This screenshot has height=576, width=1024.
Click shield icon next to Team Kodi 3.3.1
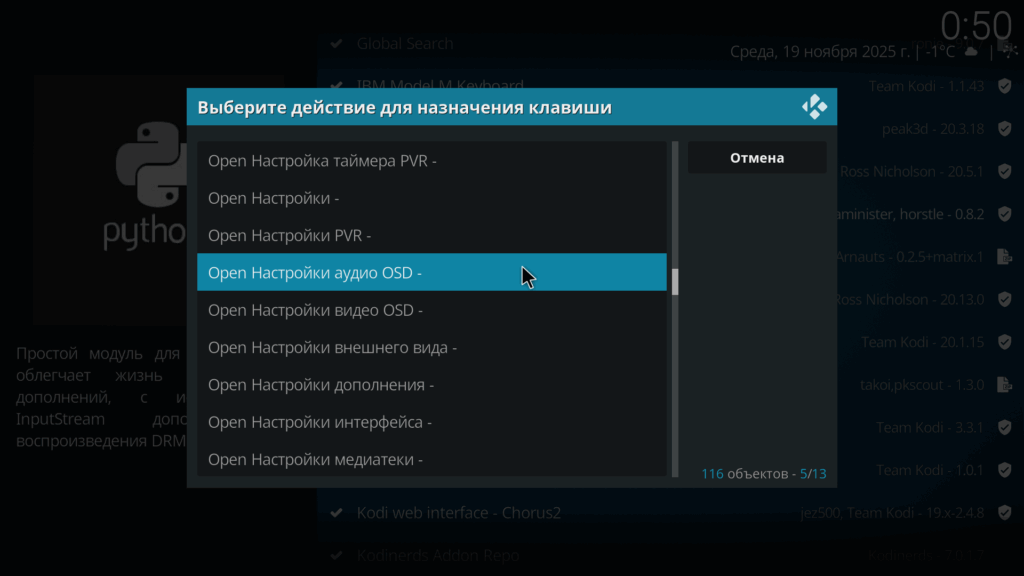coord(1004,428)
